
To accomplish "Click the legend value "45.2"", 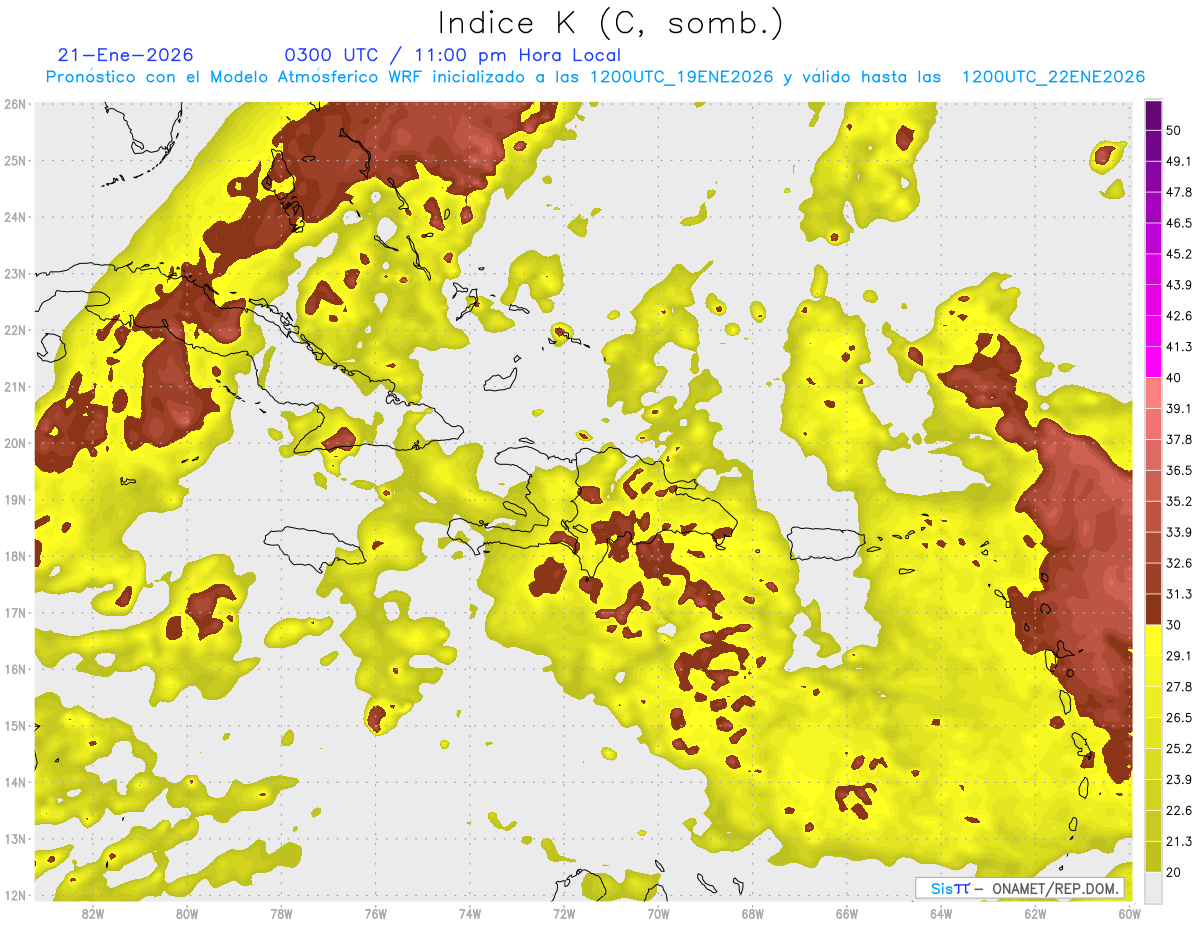I will [x=1178, y=254].
